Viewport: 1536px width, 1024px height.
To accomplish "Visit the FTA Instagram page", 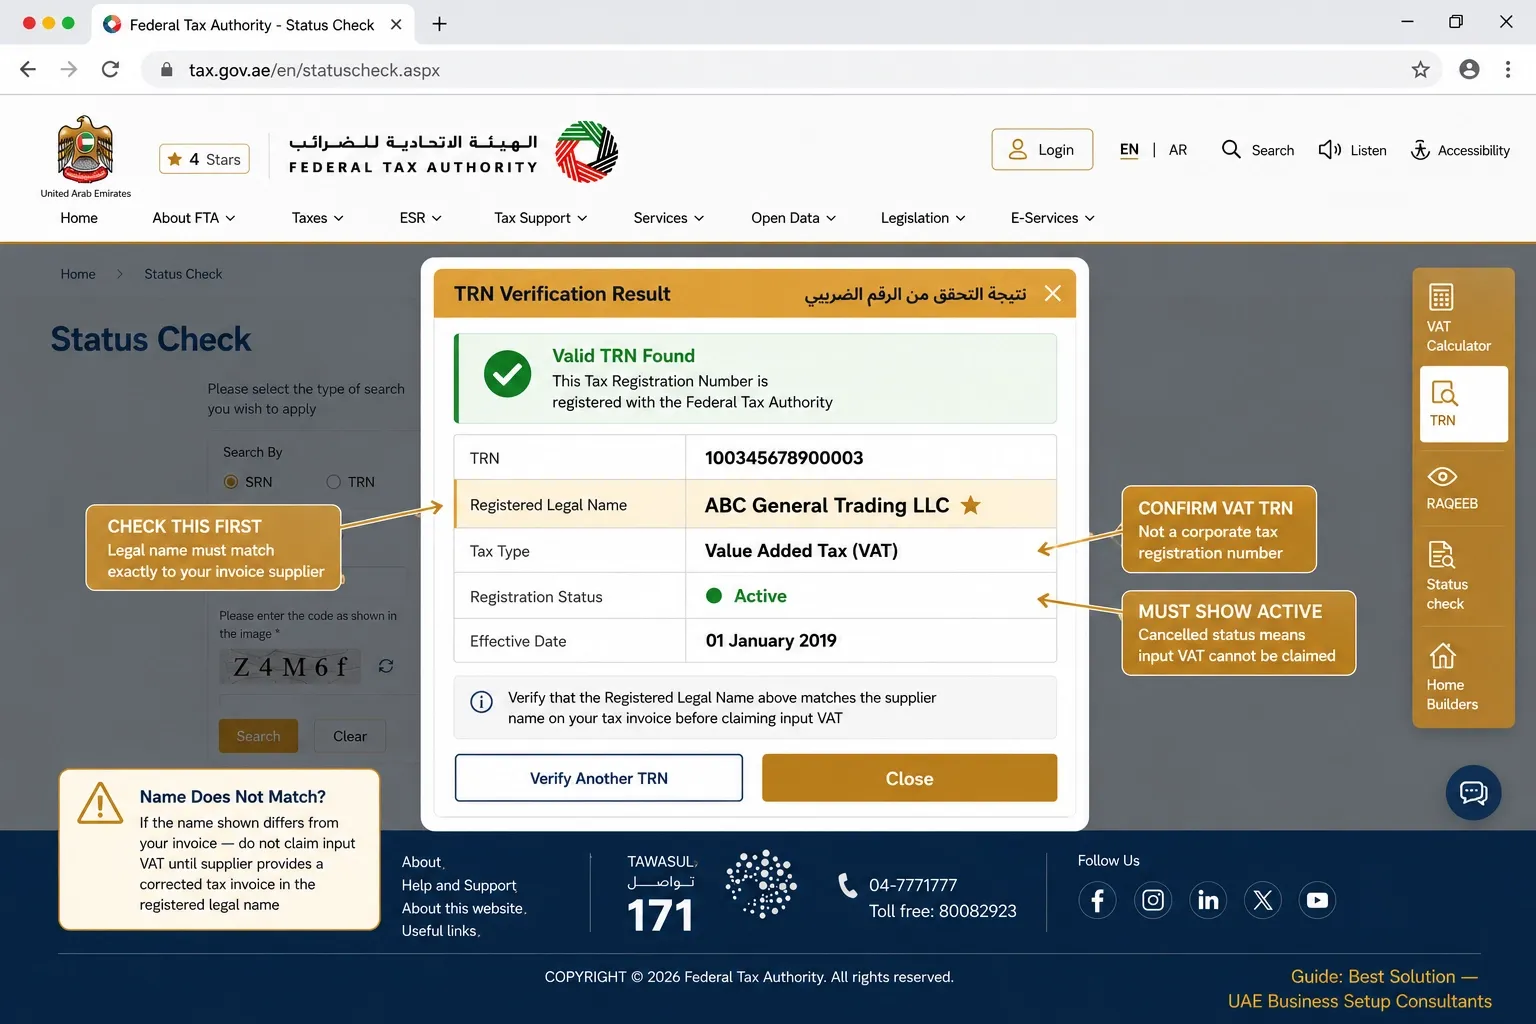I will (x=1153, y=900).
